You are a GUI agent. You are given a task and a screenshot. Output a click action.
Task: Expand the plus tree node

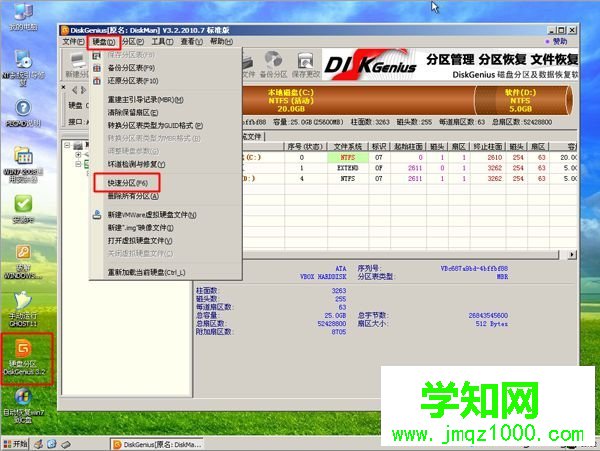(x=78, y=155)
